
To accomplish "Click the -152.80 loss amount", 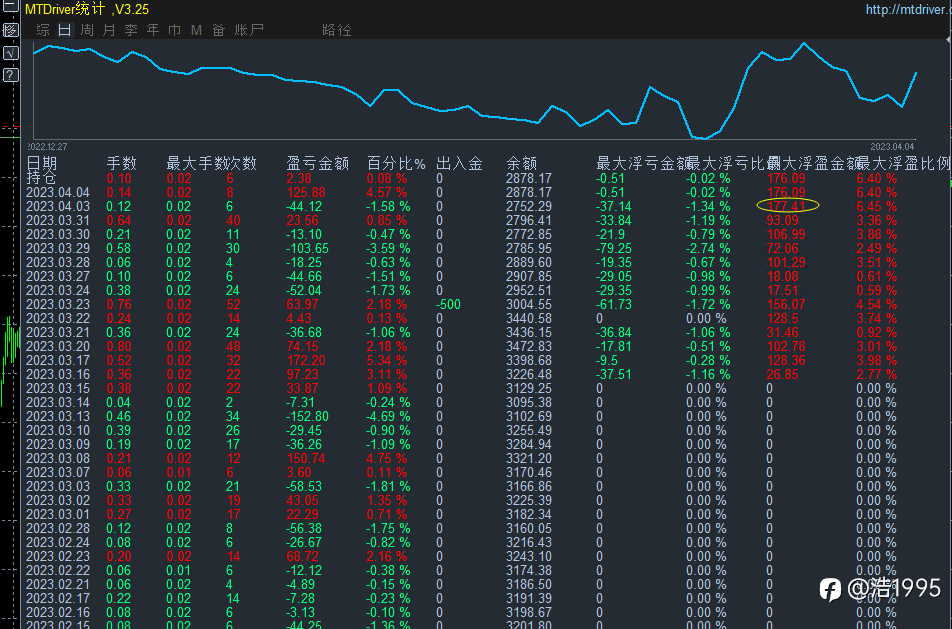I will pos(307,416).
